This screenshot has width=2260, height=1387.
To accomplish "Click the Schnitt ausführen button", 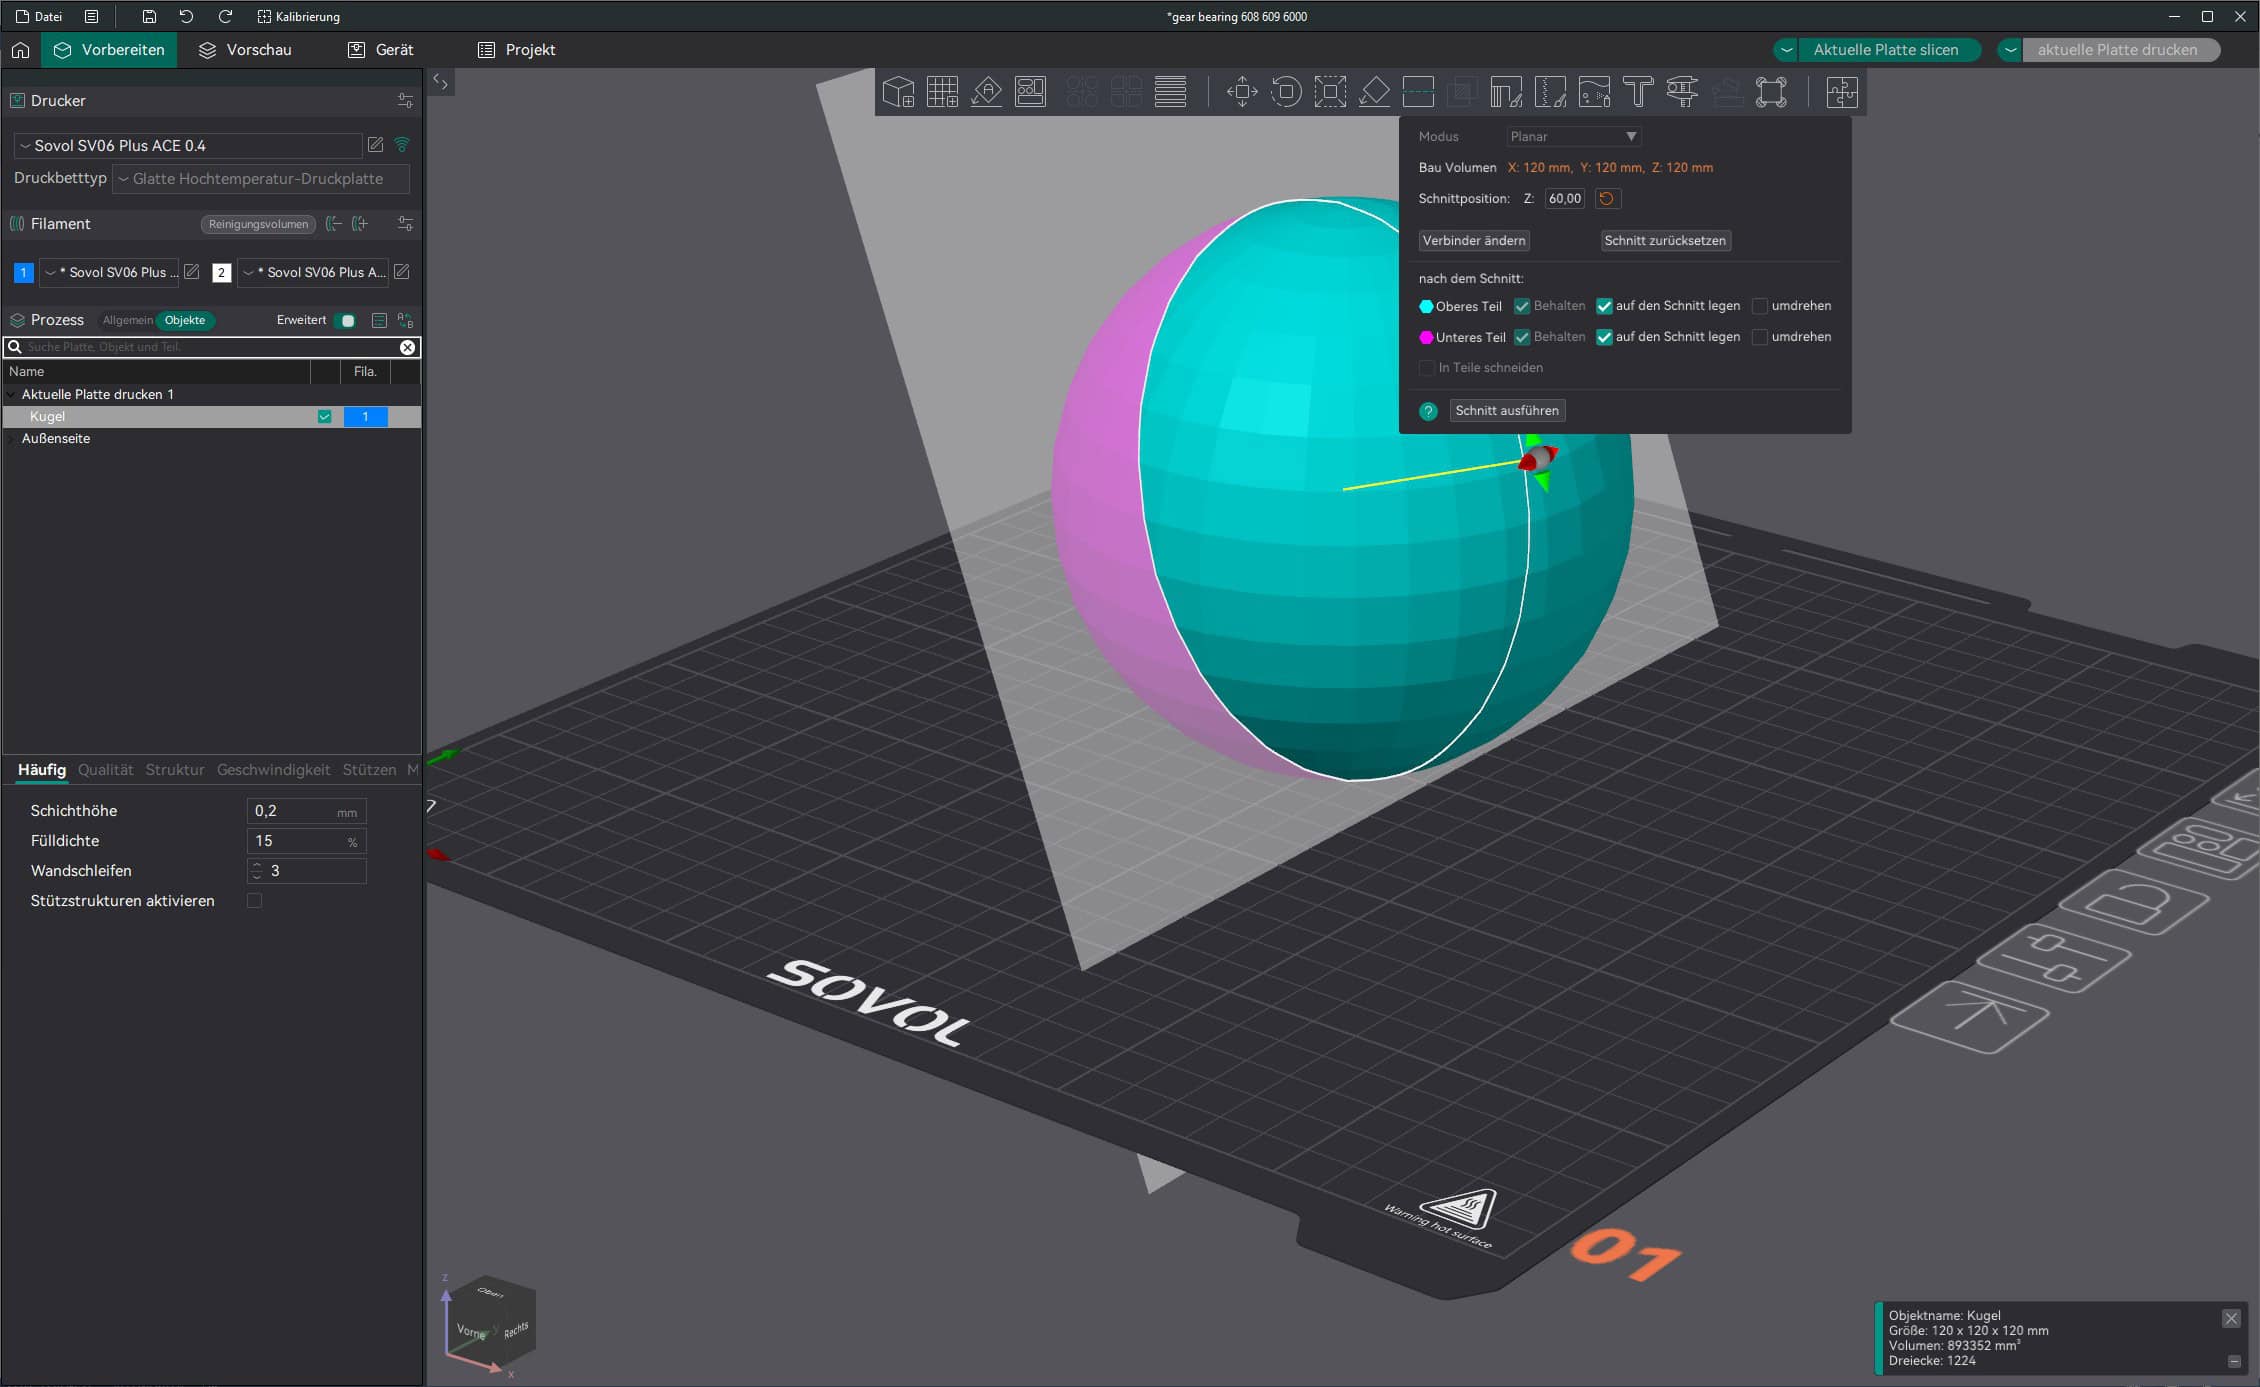I will coord(1506,410).
